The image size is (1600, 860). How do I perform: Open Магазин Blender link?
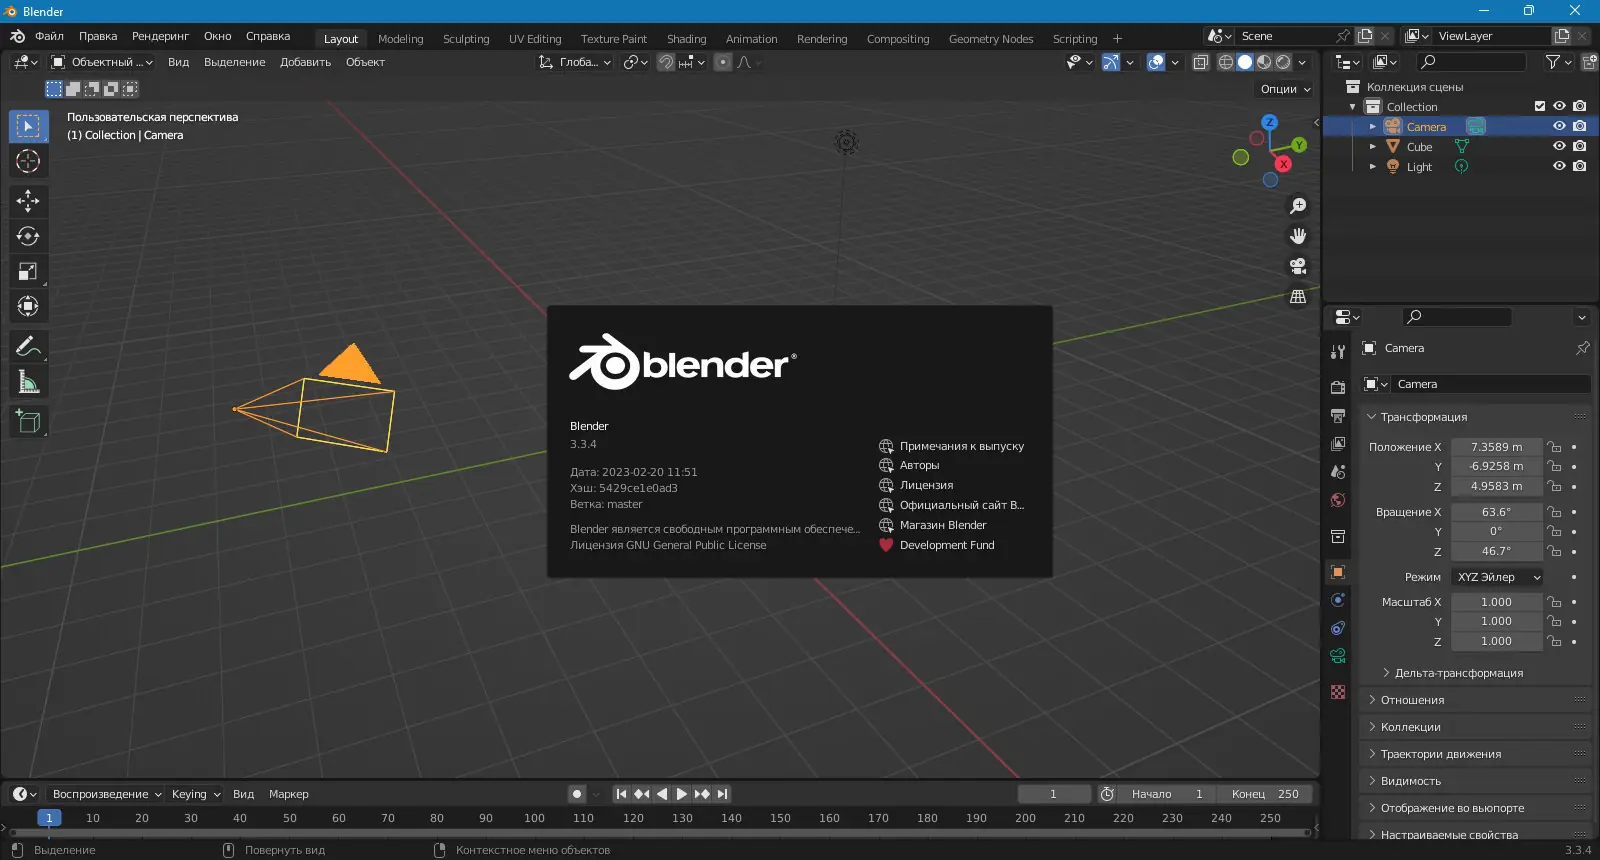[x=932, y=525]
